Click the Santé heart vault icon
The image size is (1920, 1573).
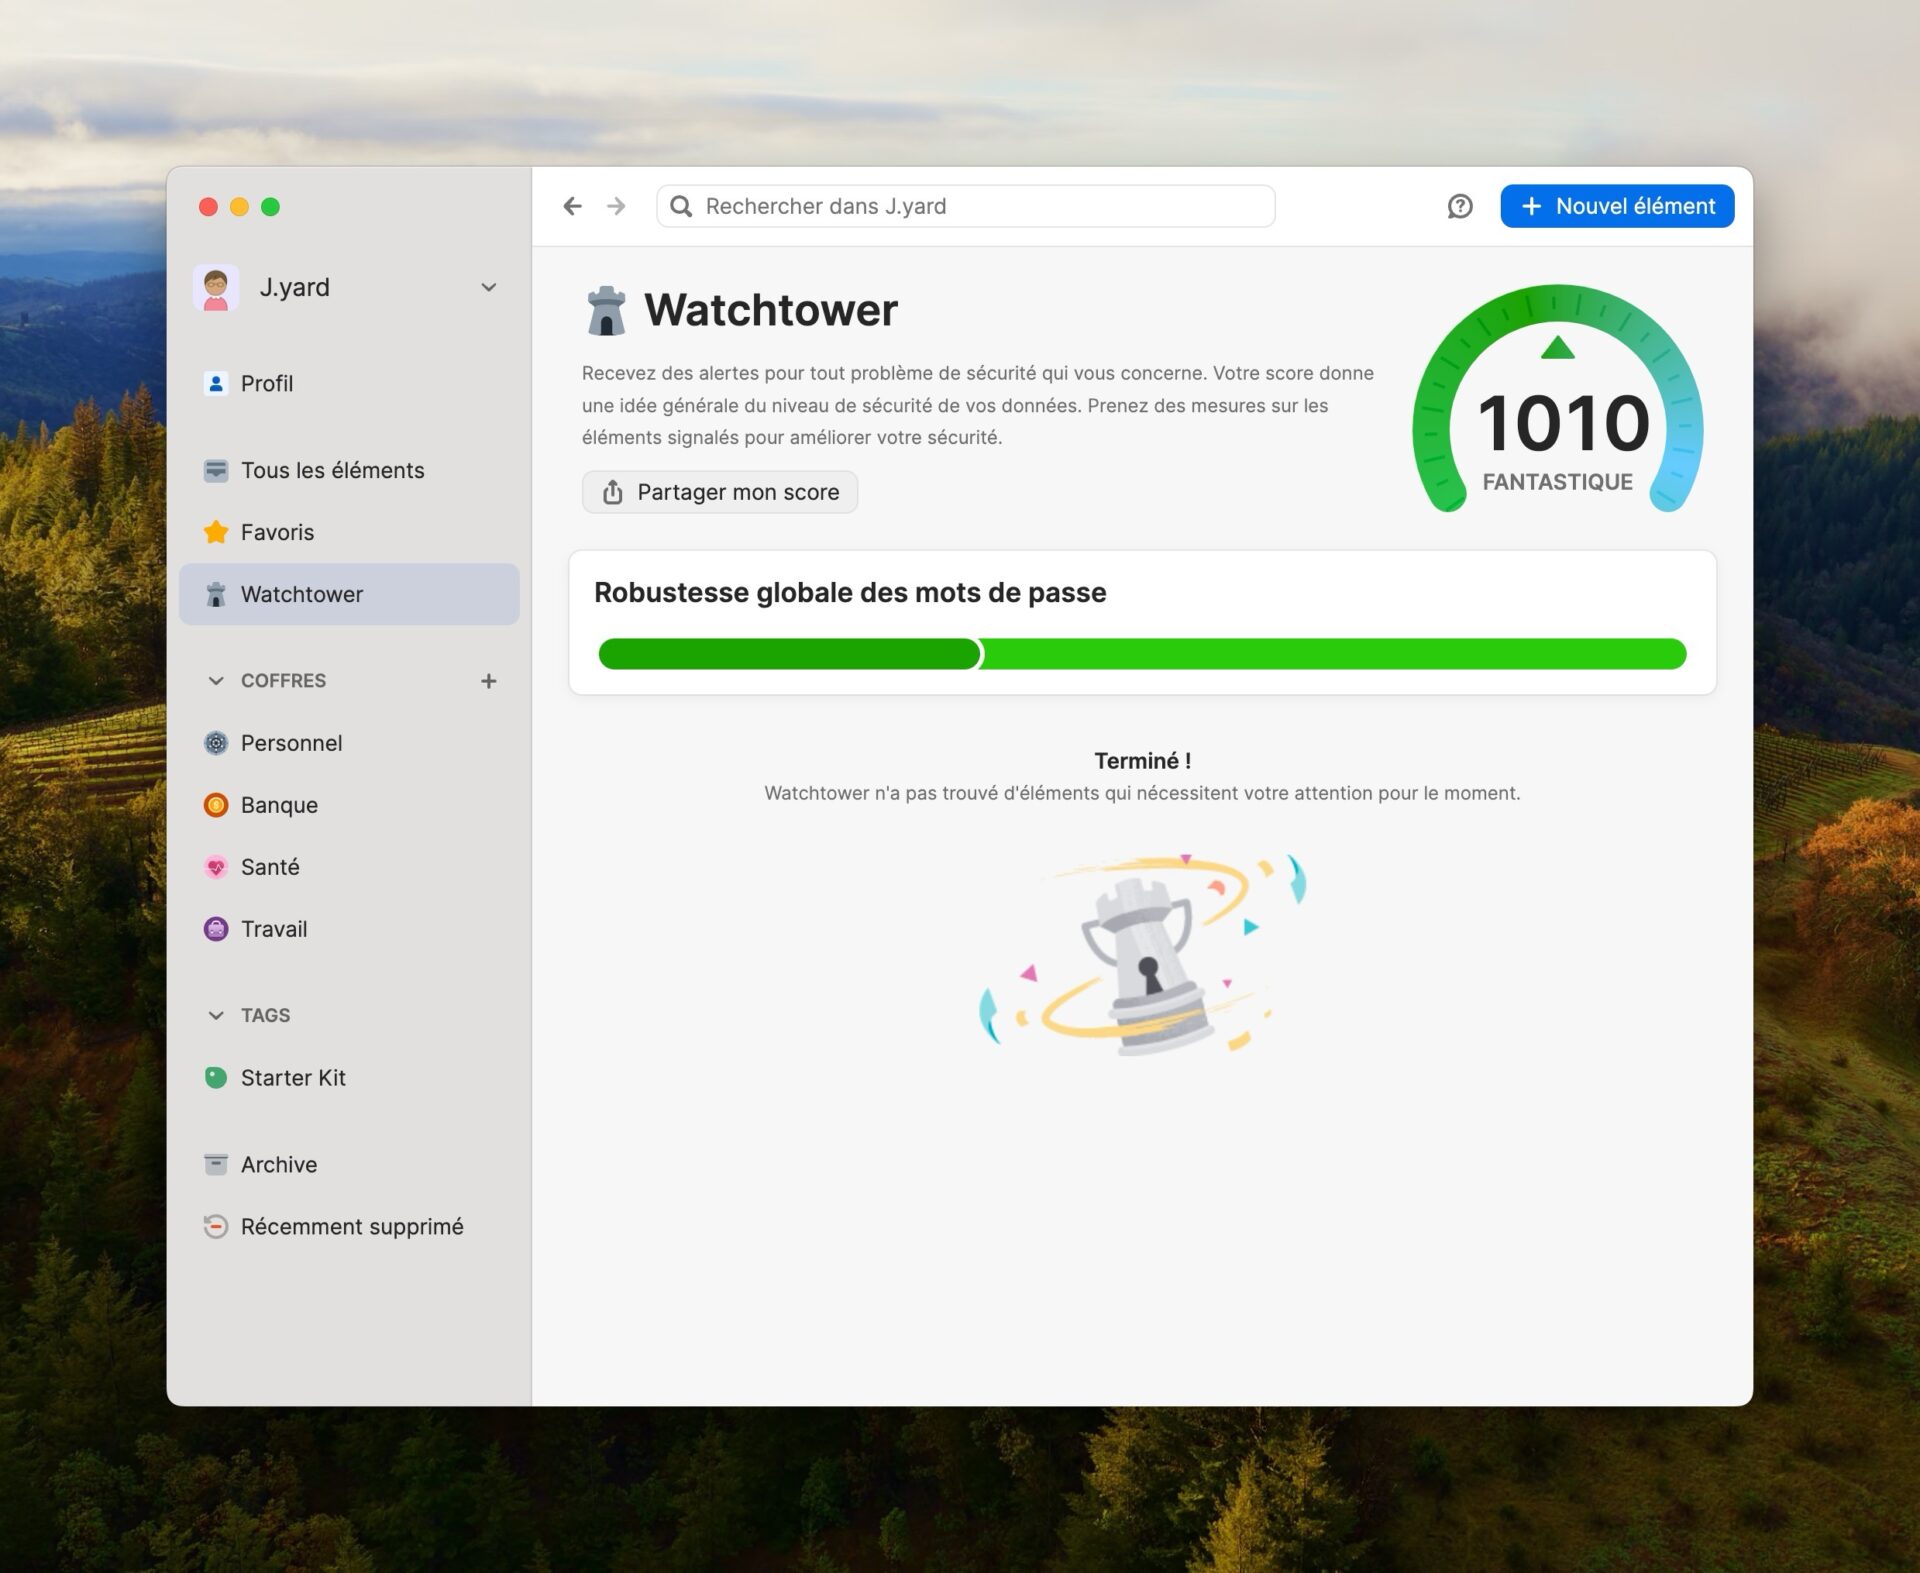[216, 867]
